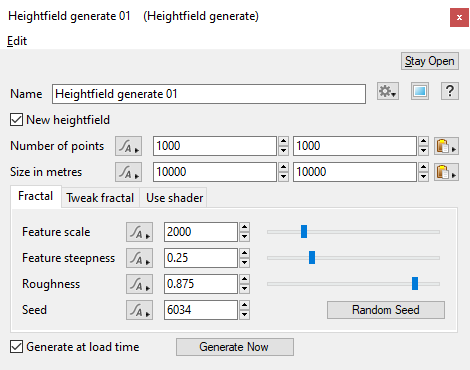Open animation button for Number of points
Screen dimensions: 470x370
129,146
